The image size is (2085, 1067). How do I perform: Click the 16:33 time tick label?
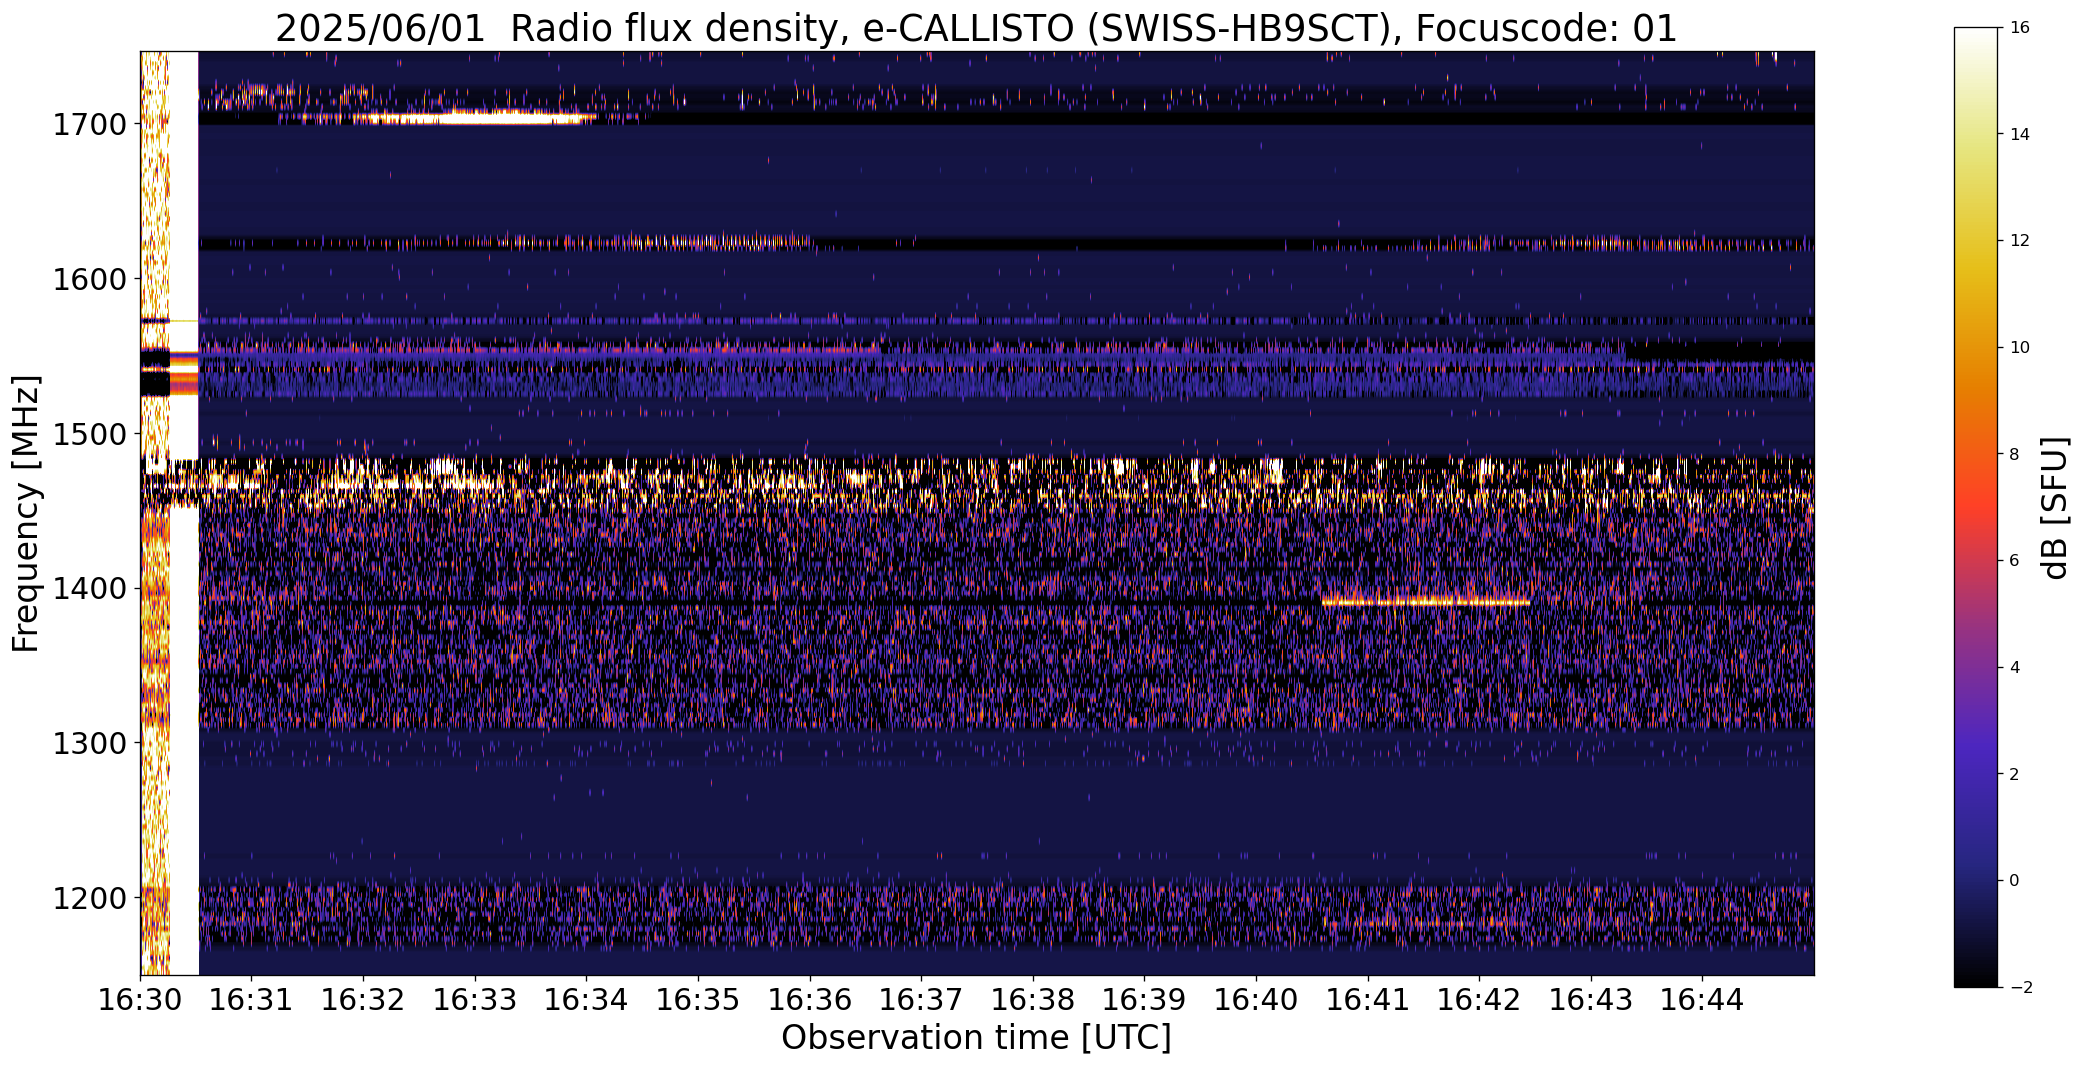(475, 1000)
